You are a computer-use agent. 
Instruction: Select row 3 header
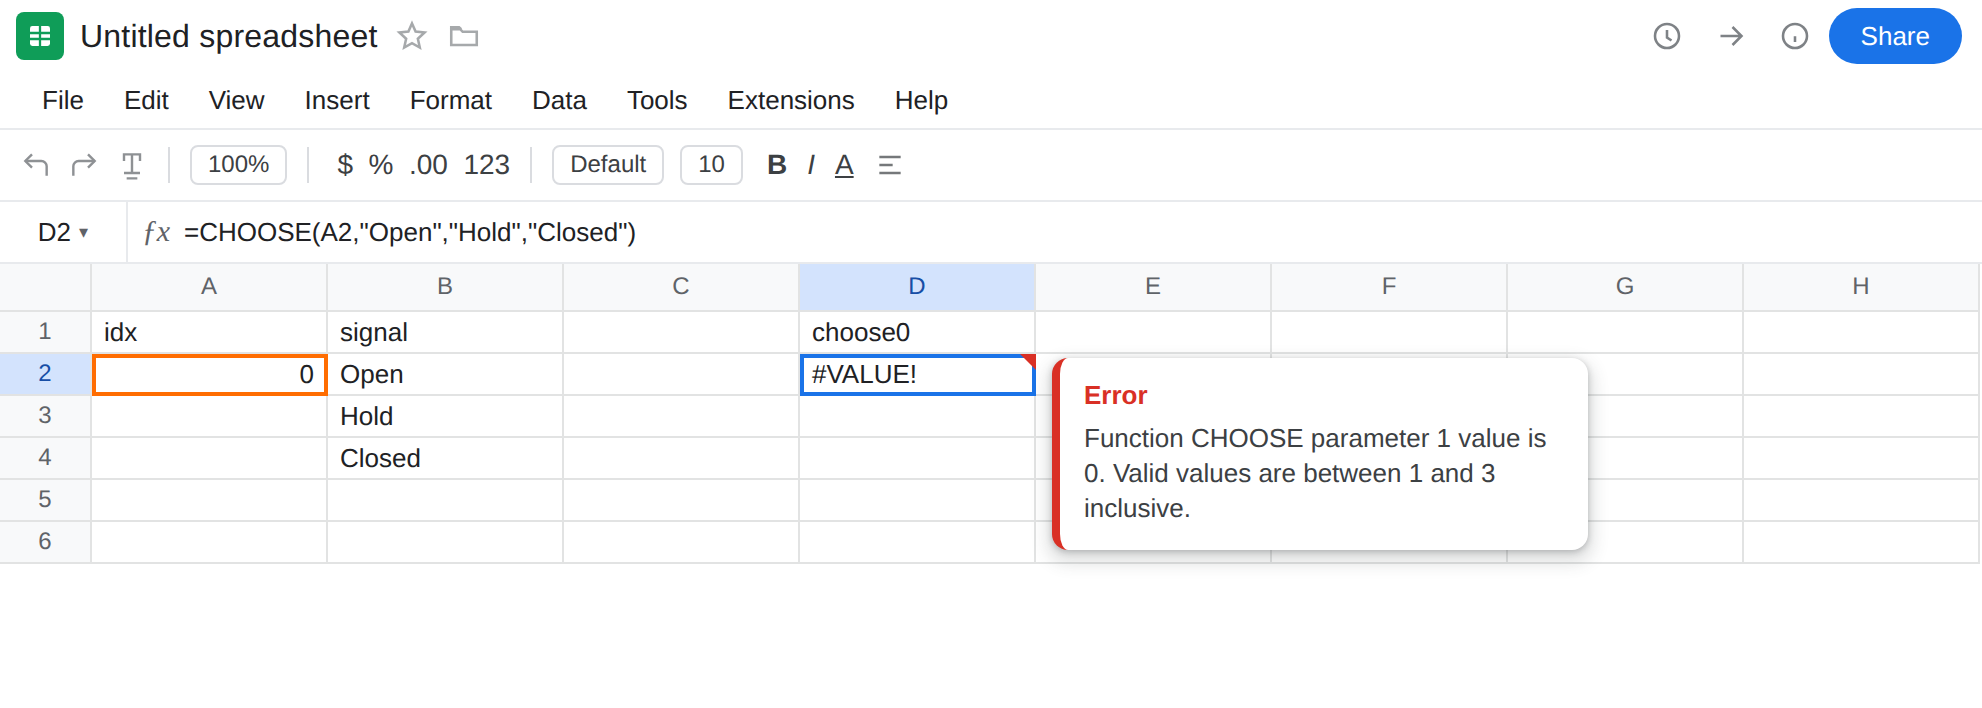(x=45, y=415)
